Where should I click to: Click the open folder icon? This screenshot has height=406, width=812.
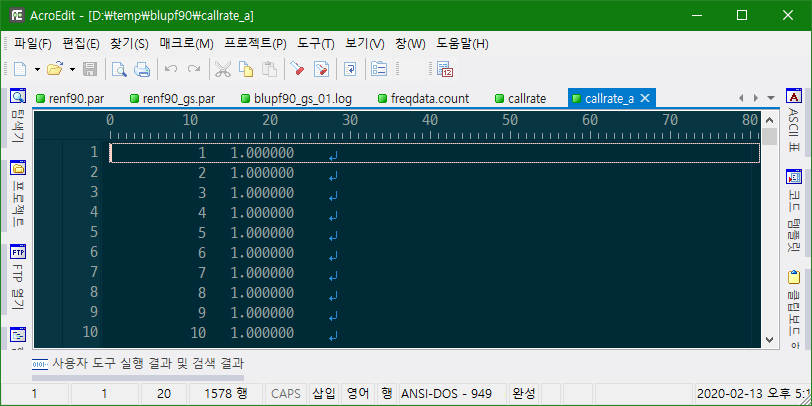click(55, 69)
